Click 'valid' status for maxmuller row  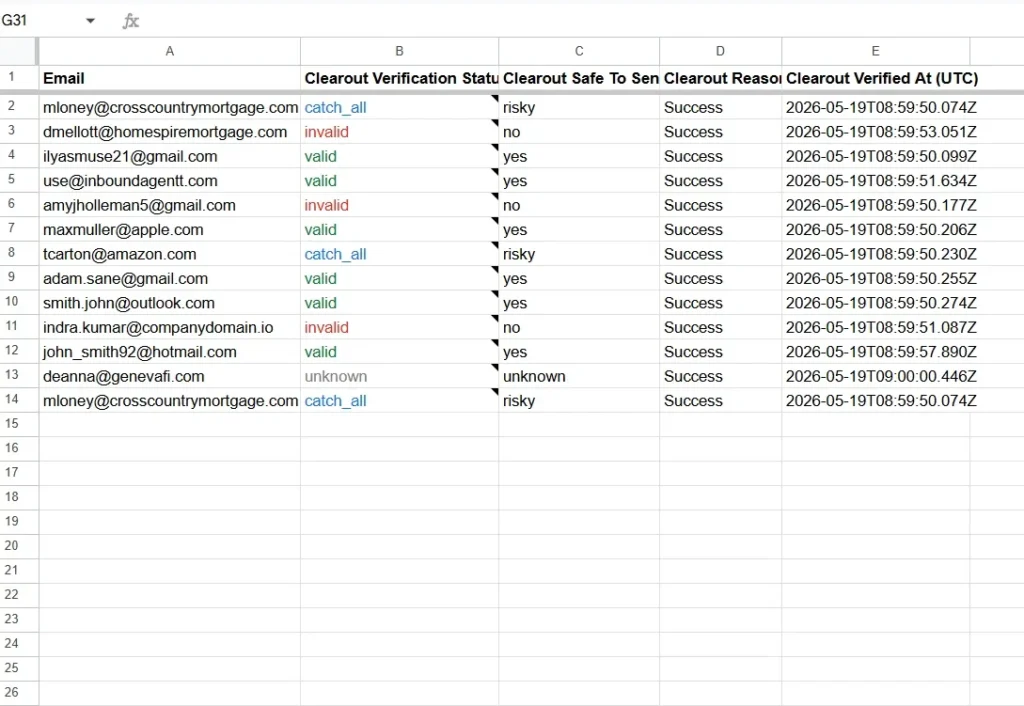coord(321,230)
